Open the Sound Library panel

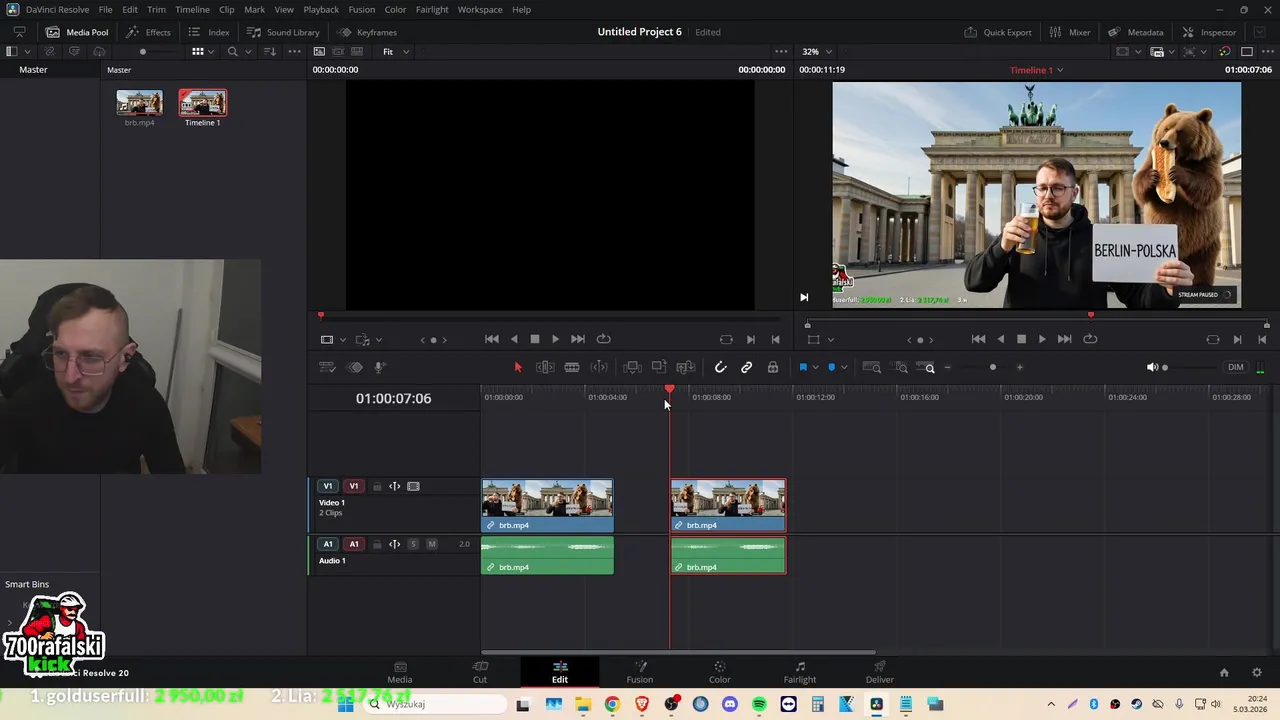(x=283, y=32)
